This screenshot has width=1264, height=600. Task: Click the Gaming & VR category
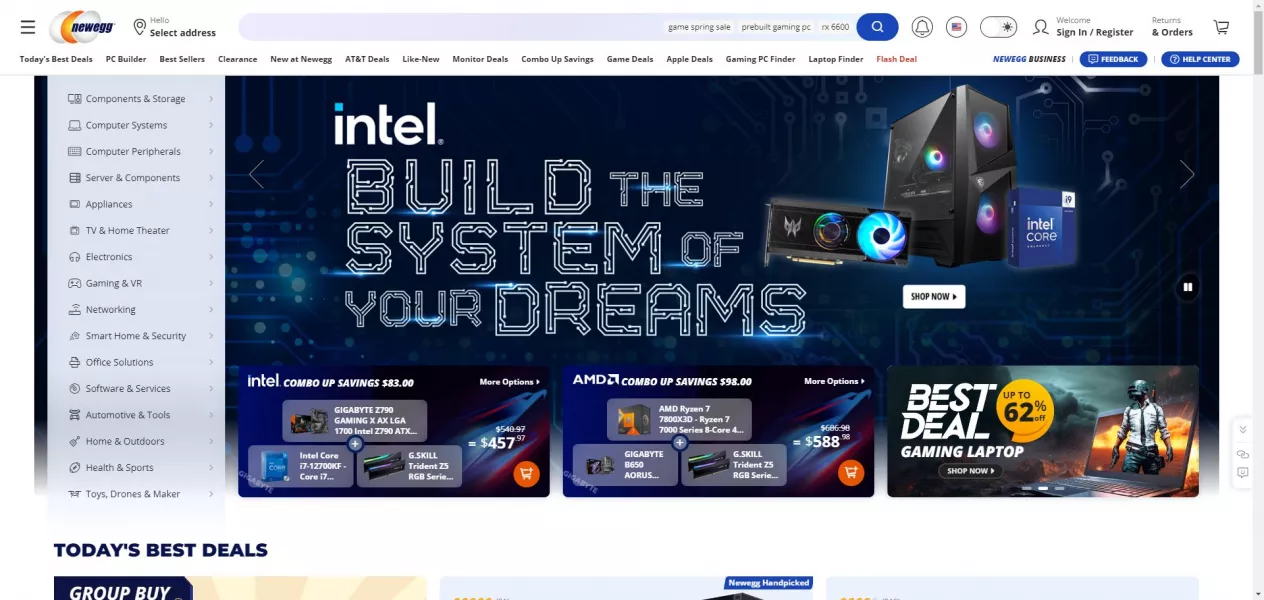[140, 283]
